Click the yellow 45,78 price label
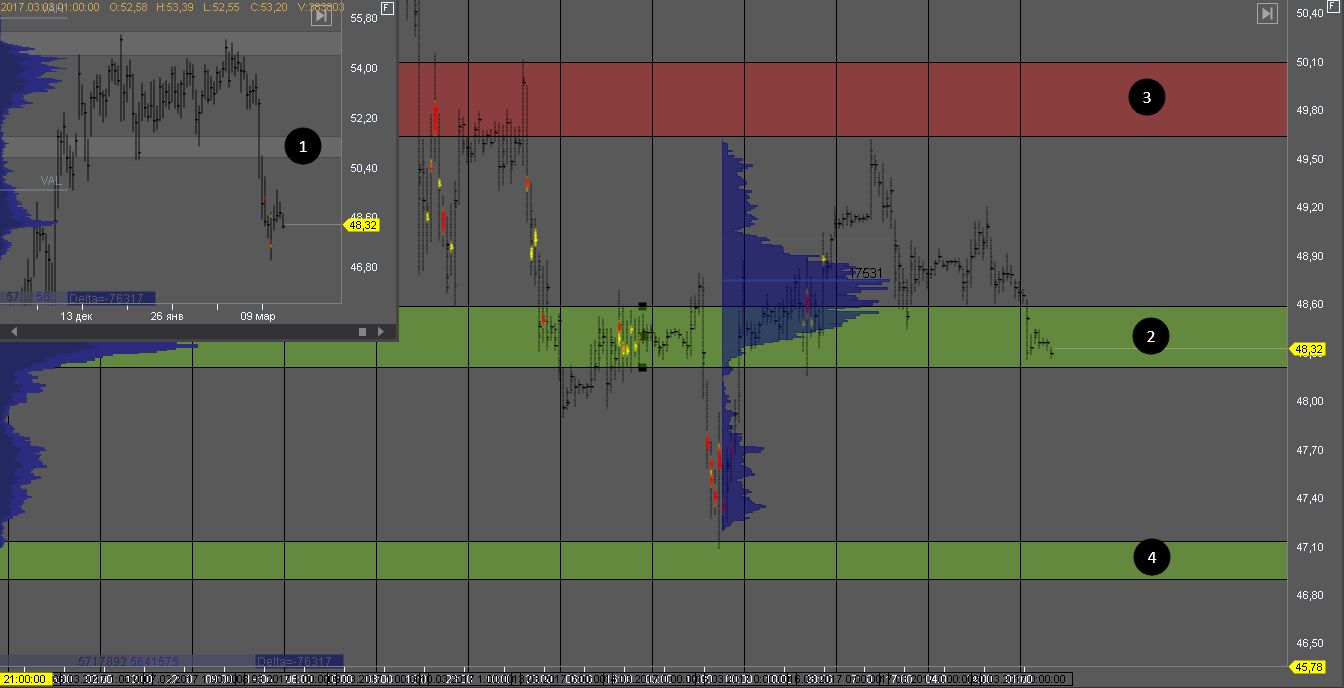This screenshot has width=1344, height=688. point(1309,667)
